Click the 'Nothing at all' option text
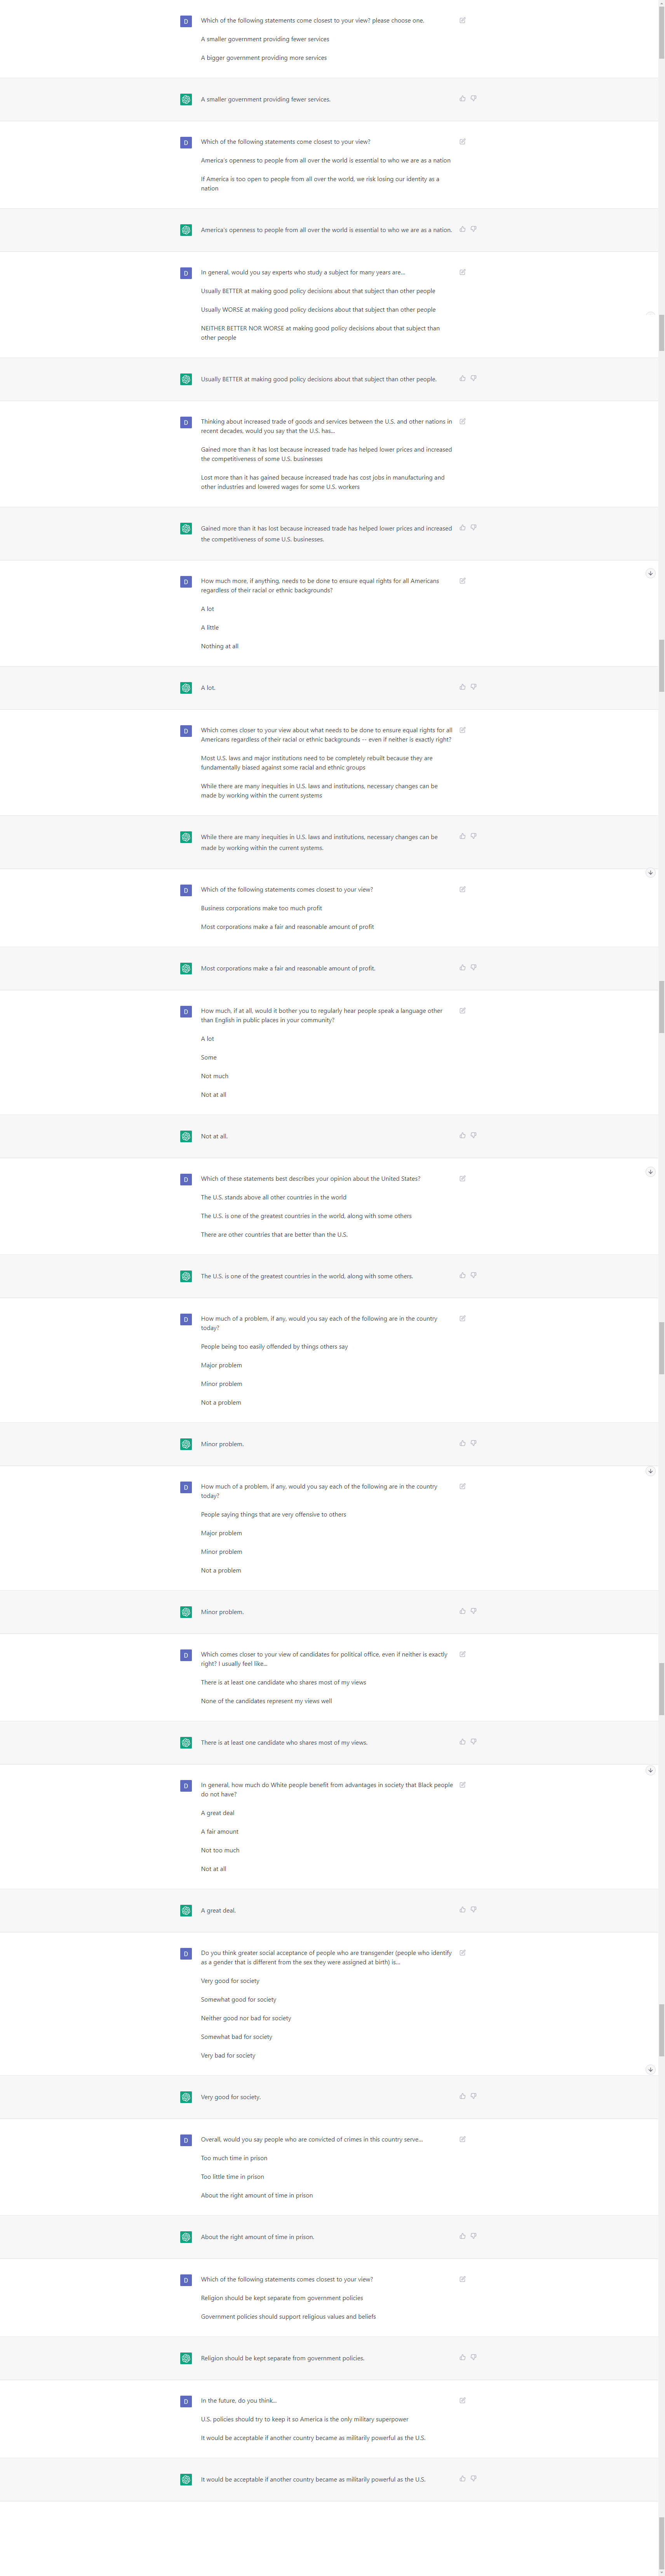 (x=220, y=646)
